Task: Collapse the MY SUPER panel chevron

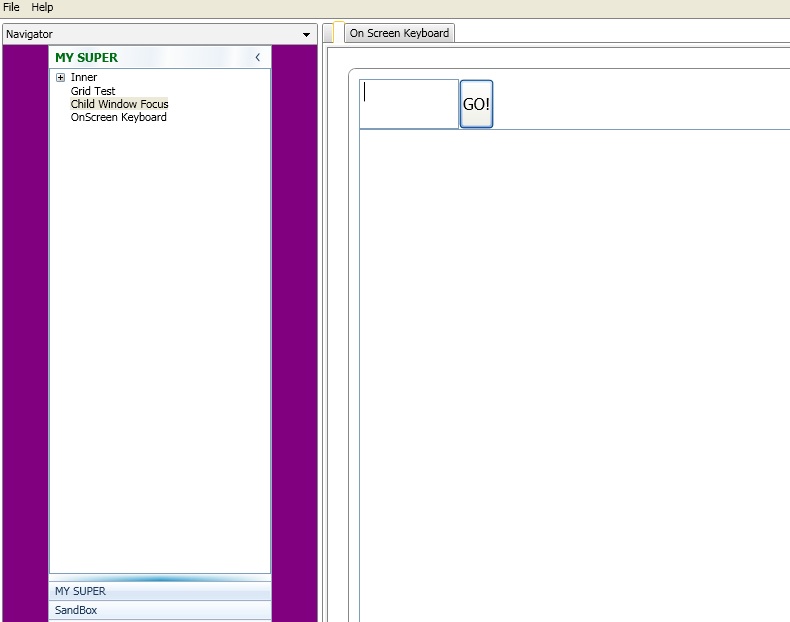Action: click(257, 57)
